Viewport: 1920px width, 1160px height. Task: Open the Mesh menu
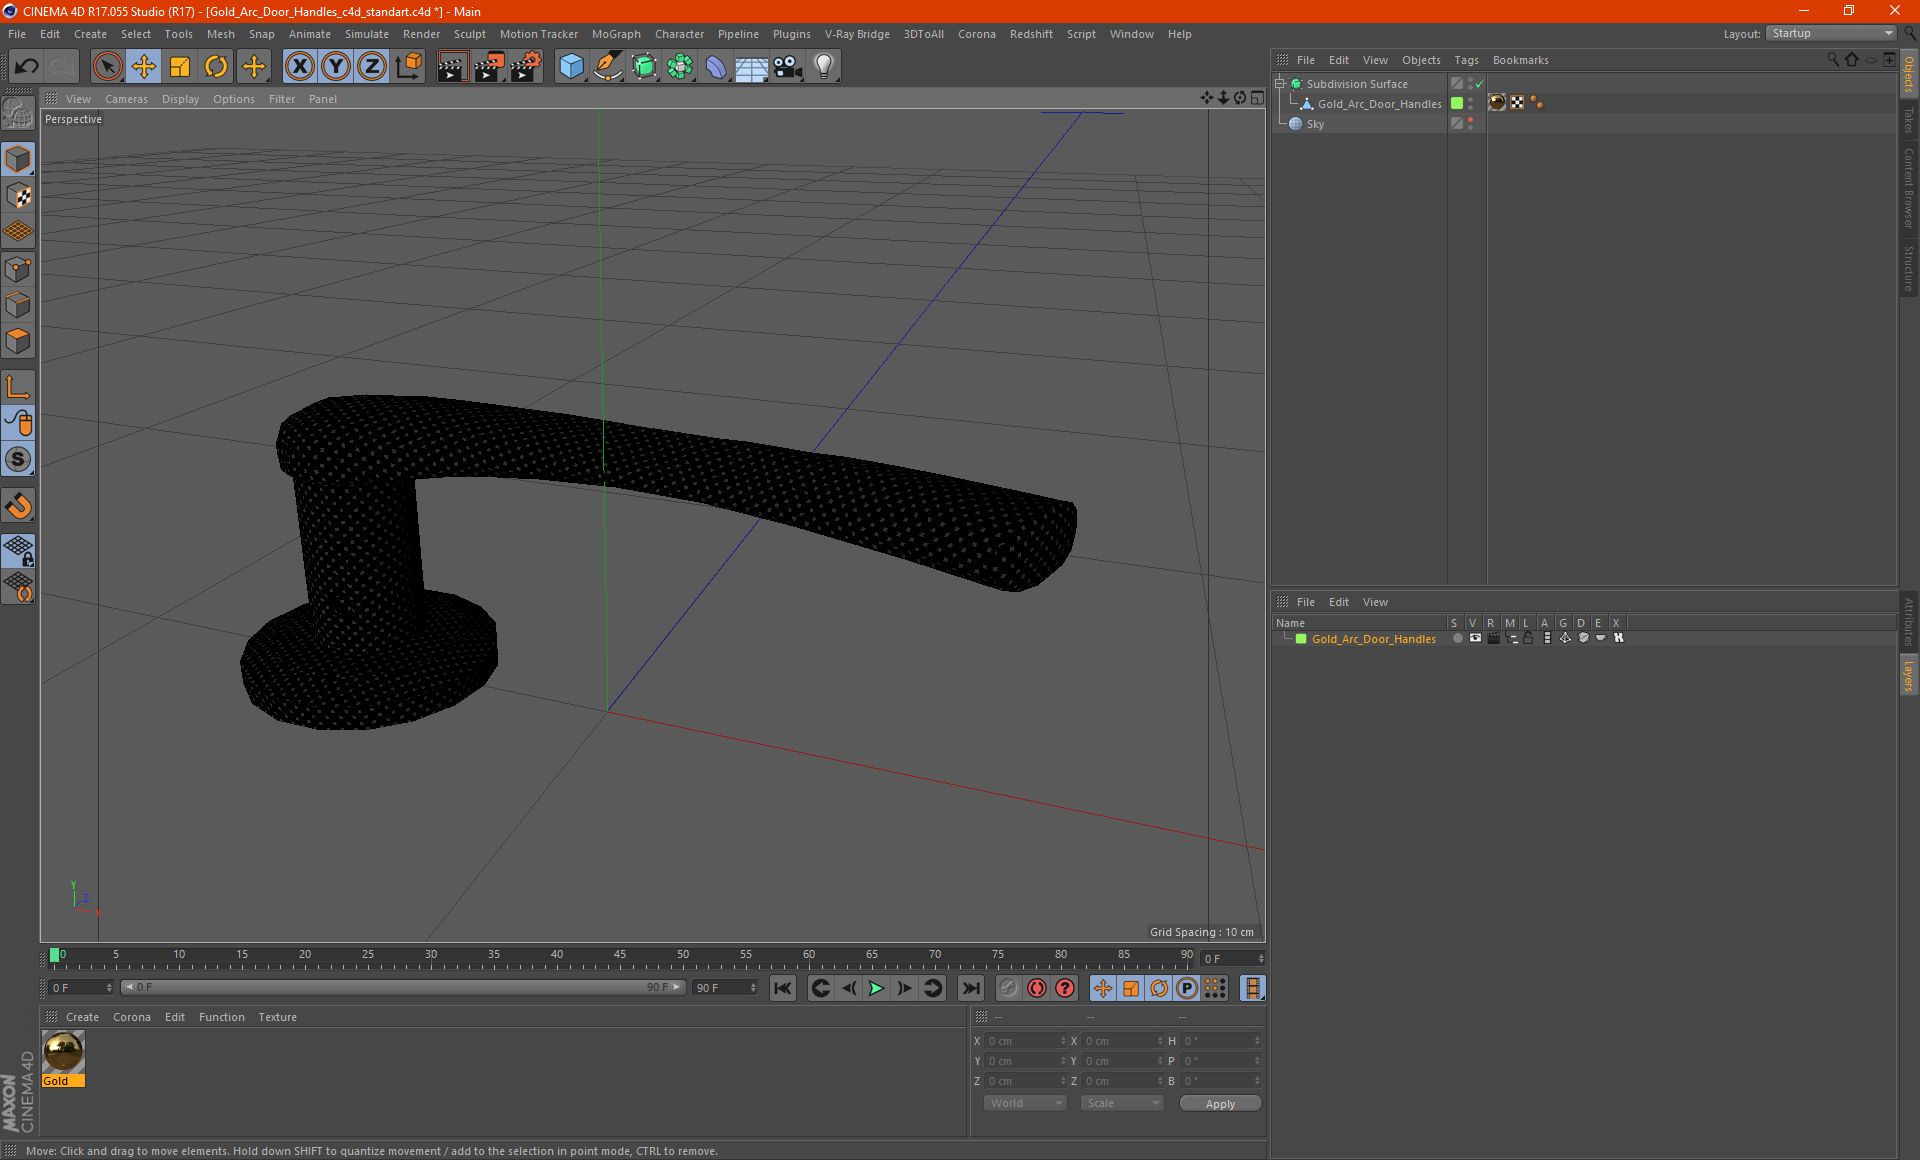pos(221,34)
